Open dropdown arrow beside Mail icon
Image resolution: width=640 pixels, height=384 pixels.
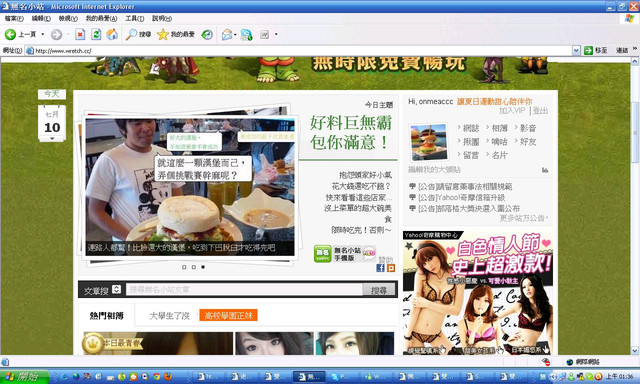235,35
